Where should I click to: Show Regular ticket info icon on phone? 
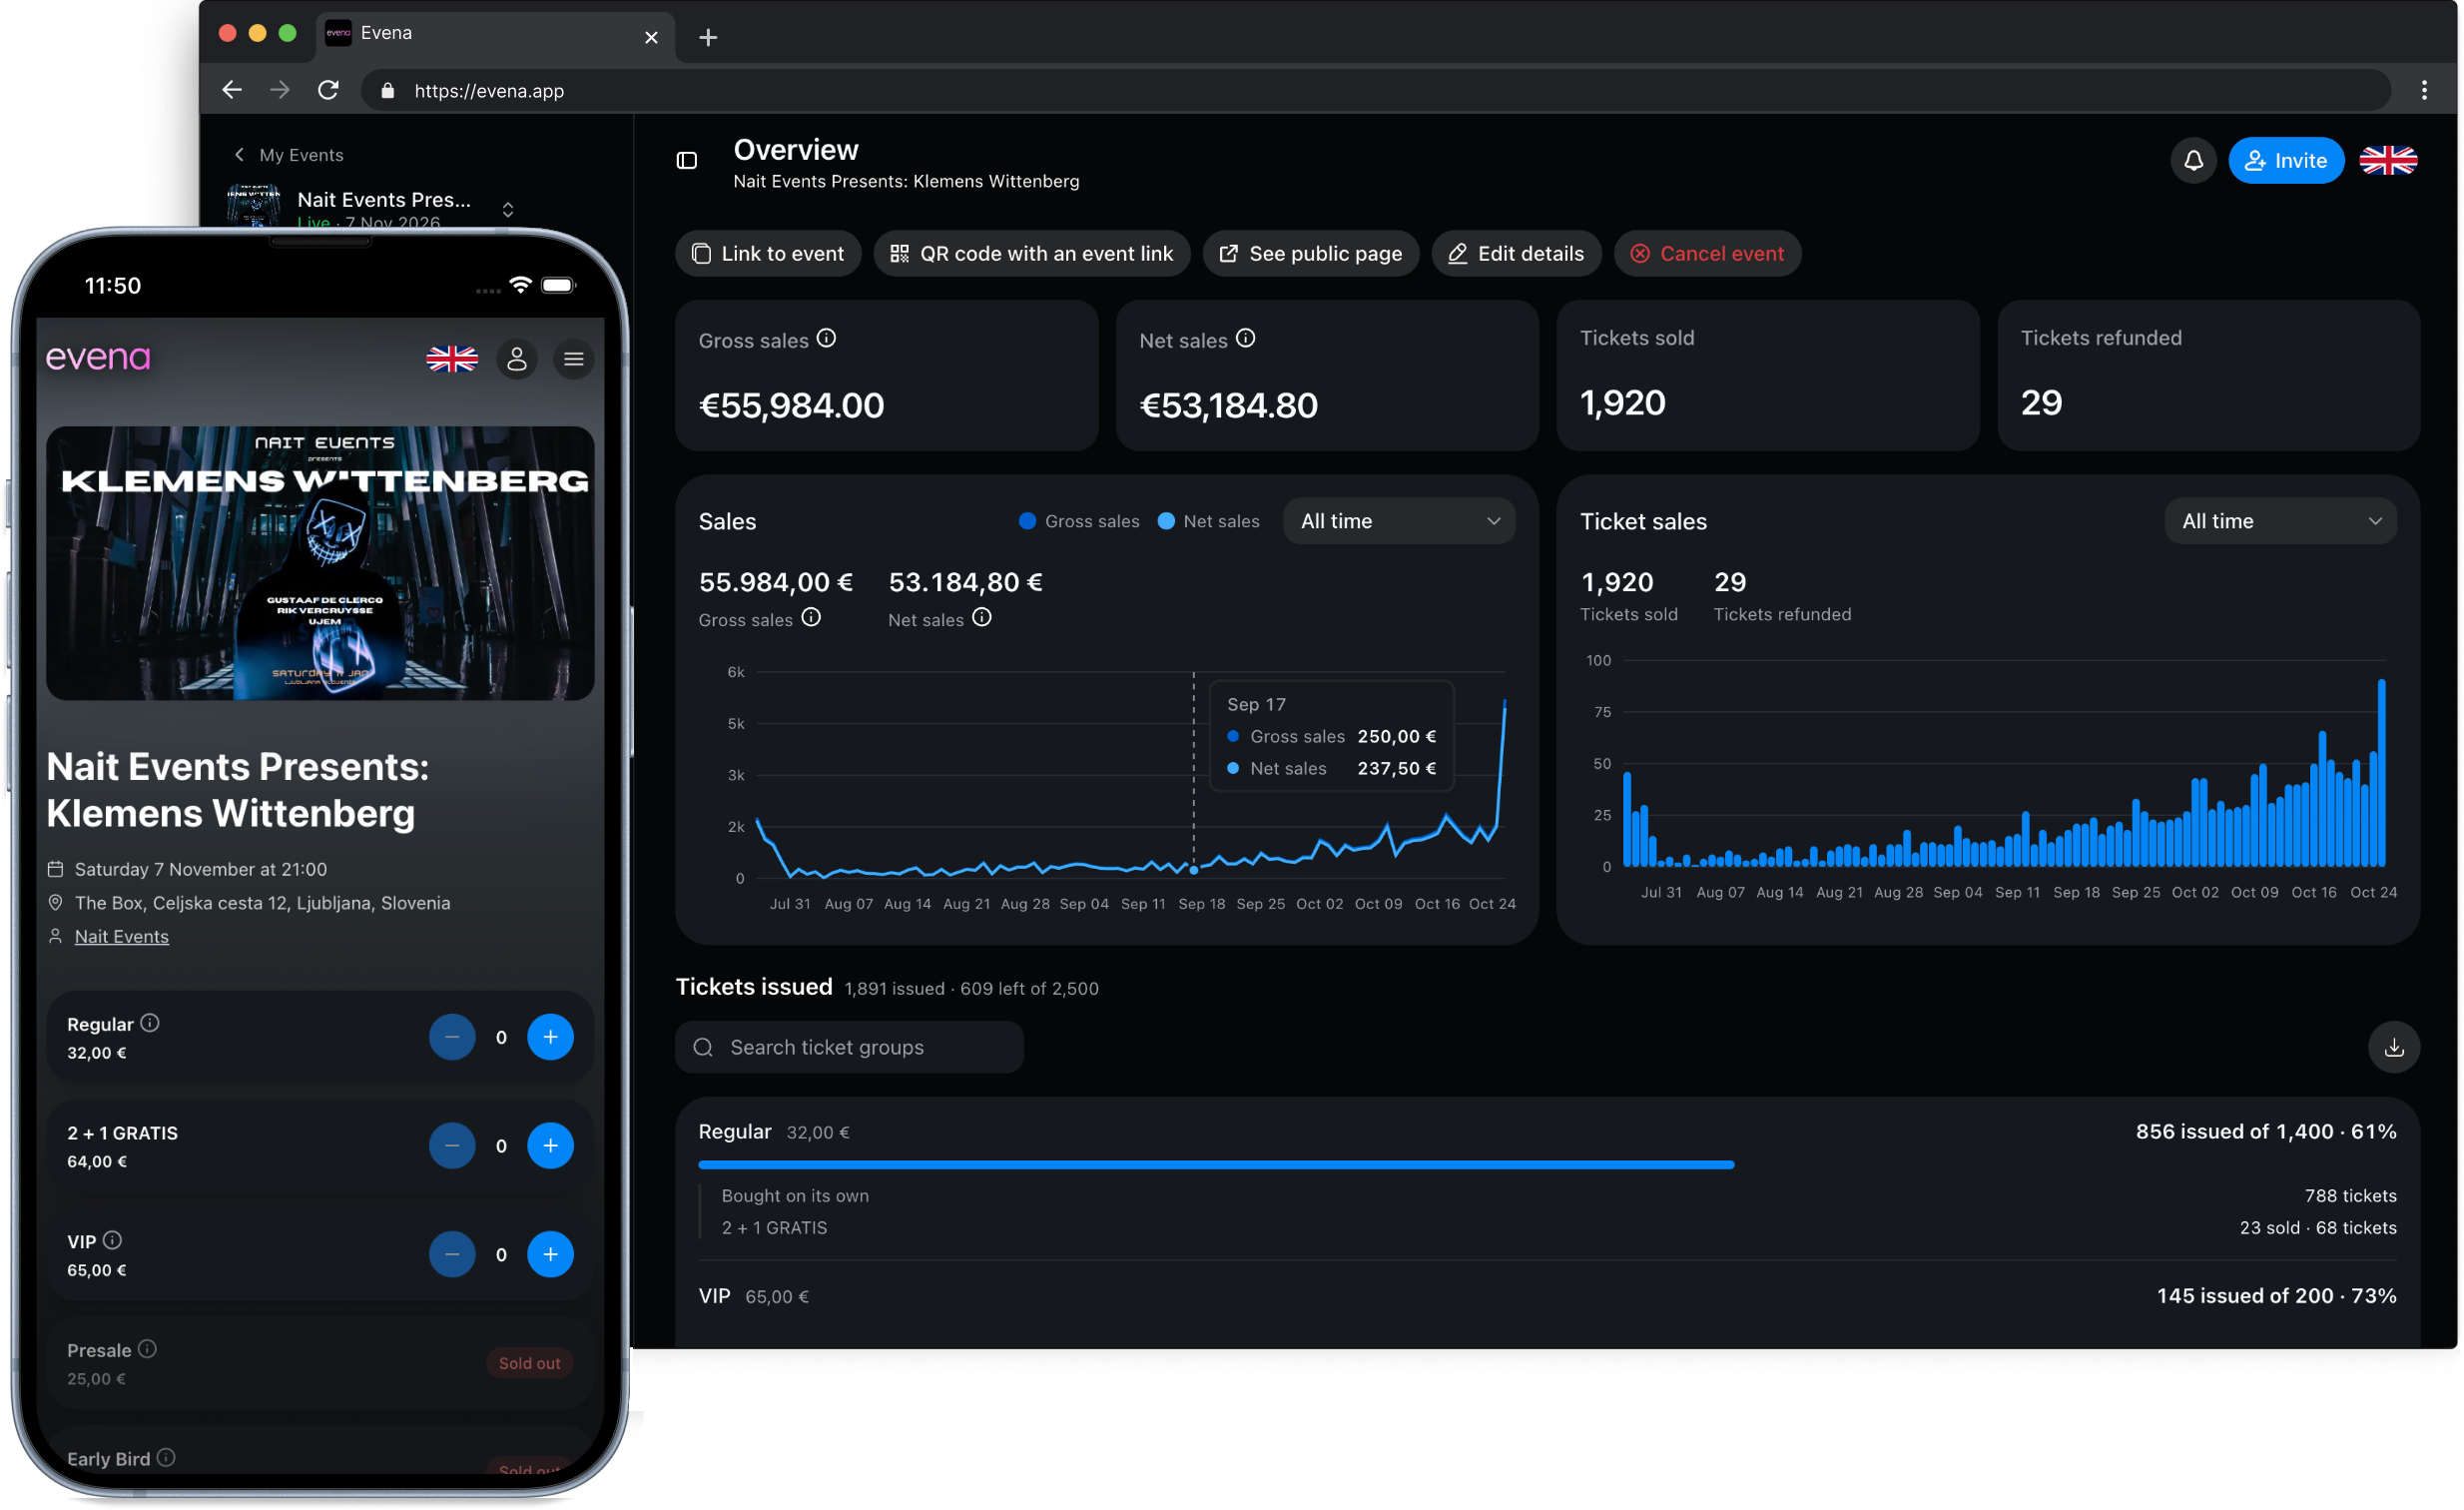click(150, 1023)
